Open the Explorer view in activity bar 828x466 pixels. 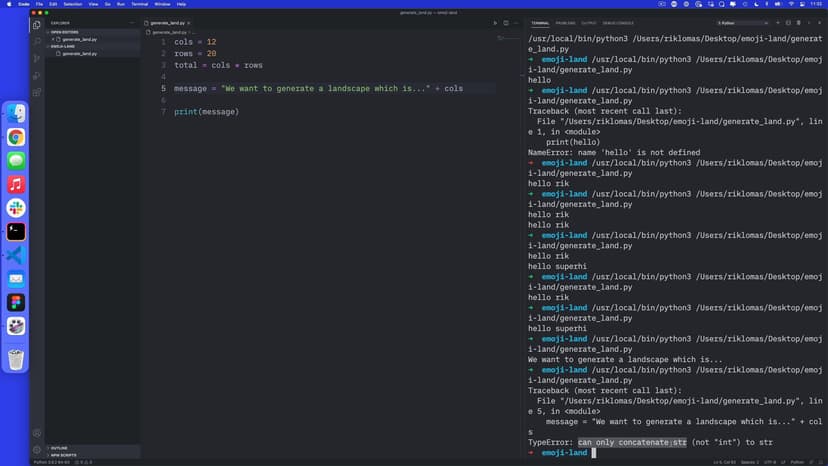tap(37, 25)
